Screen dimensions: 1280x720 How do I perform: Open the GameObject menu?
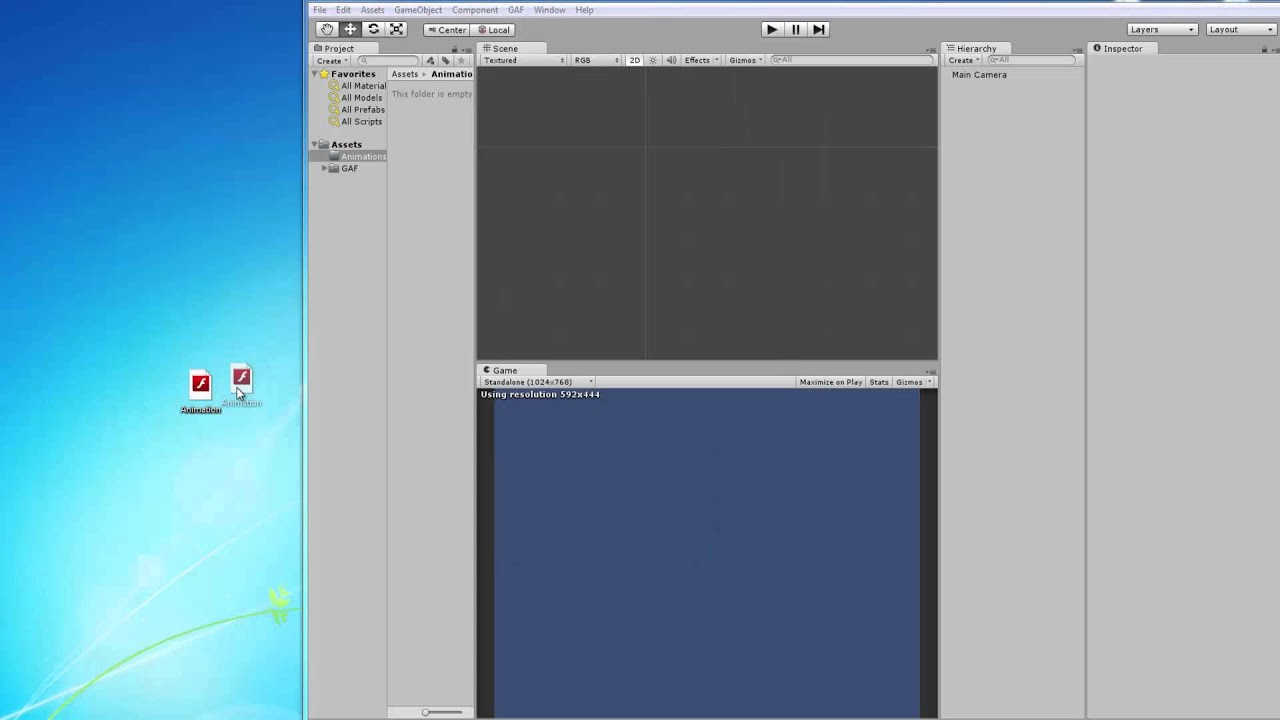coord(418,10)
